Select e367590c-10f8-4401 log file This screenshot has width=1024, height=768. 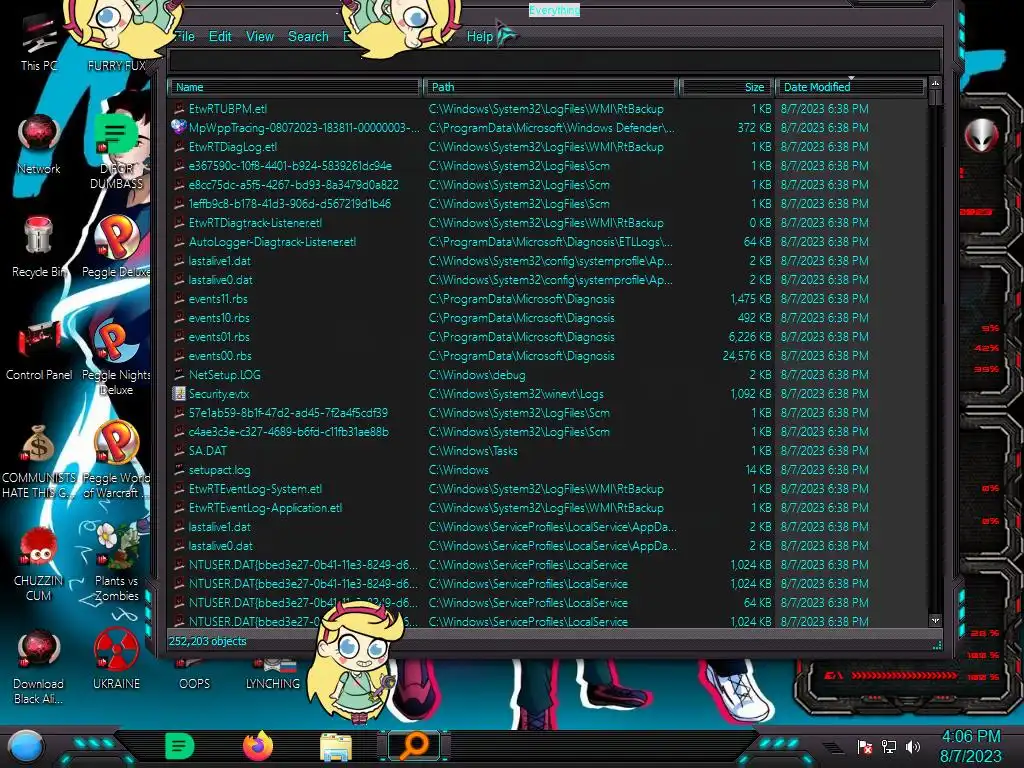[290, 166]
